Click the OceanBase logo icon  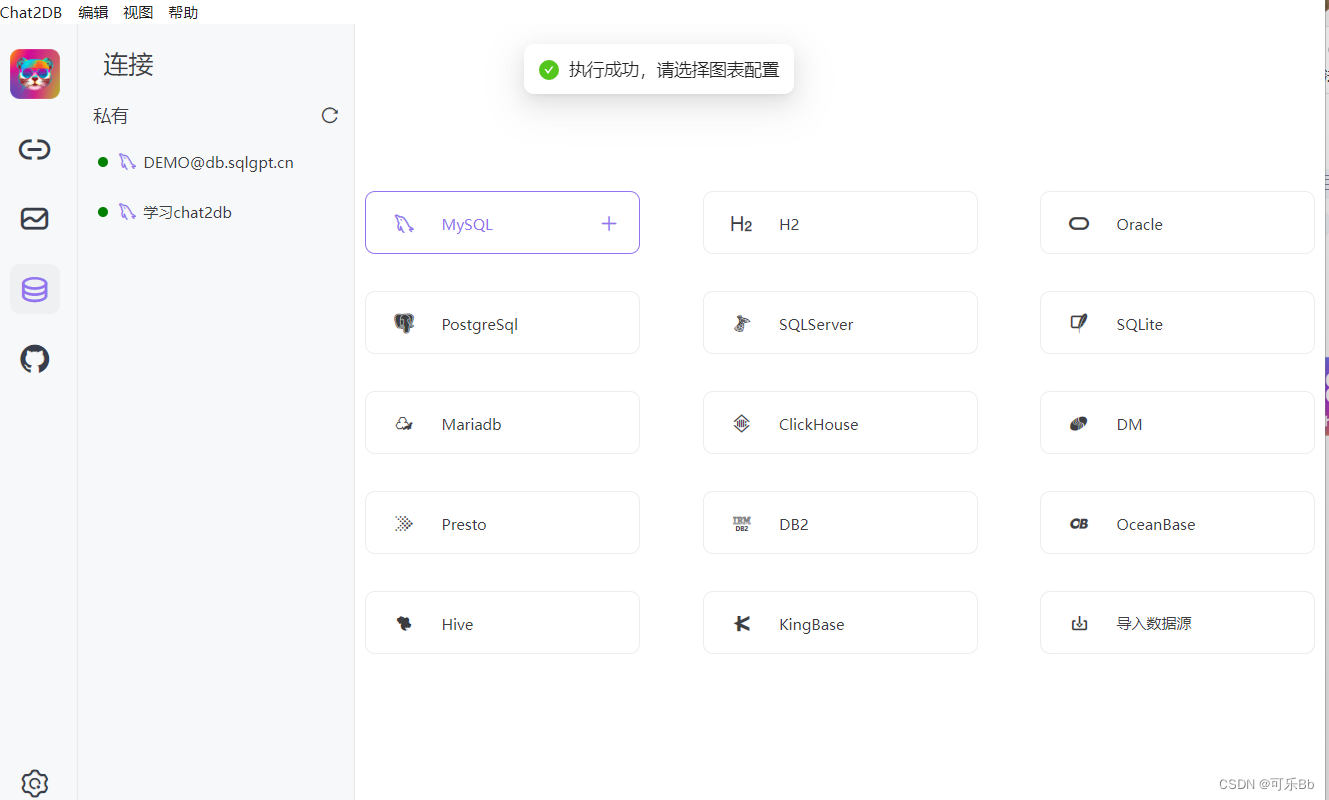point(1079,524)
